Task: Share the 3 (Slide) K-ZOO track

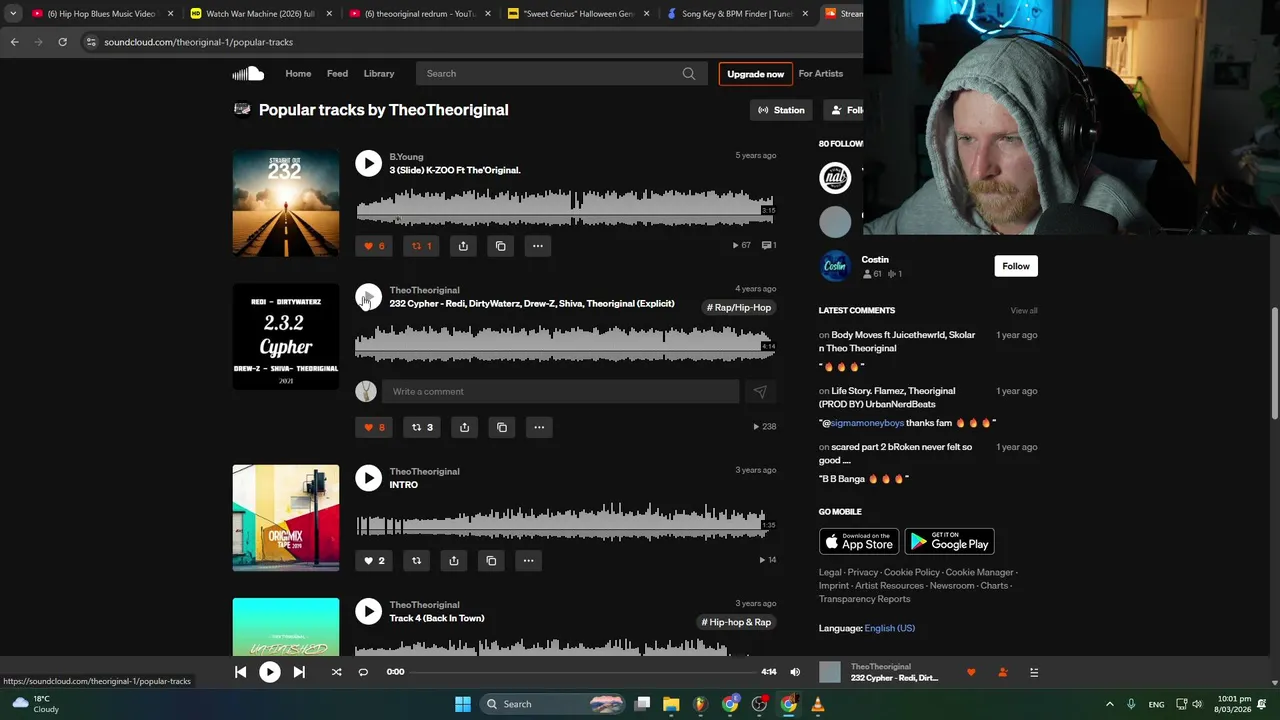Action: [x=463, y=246]
